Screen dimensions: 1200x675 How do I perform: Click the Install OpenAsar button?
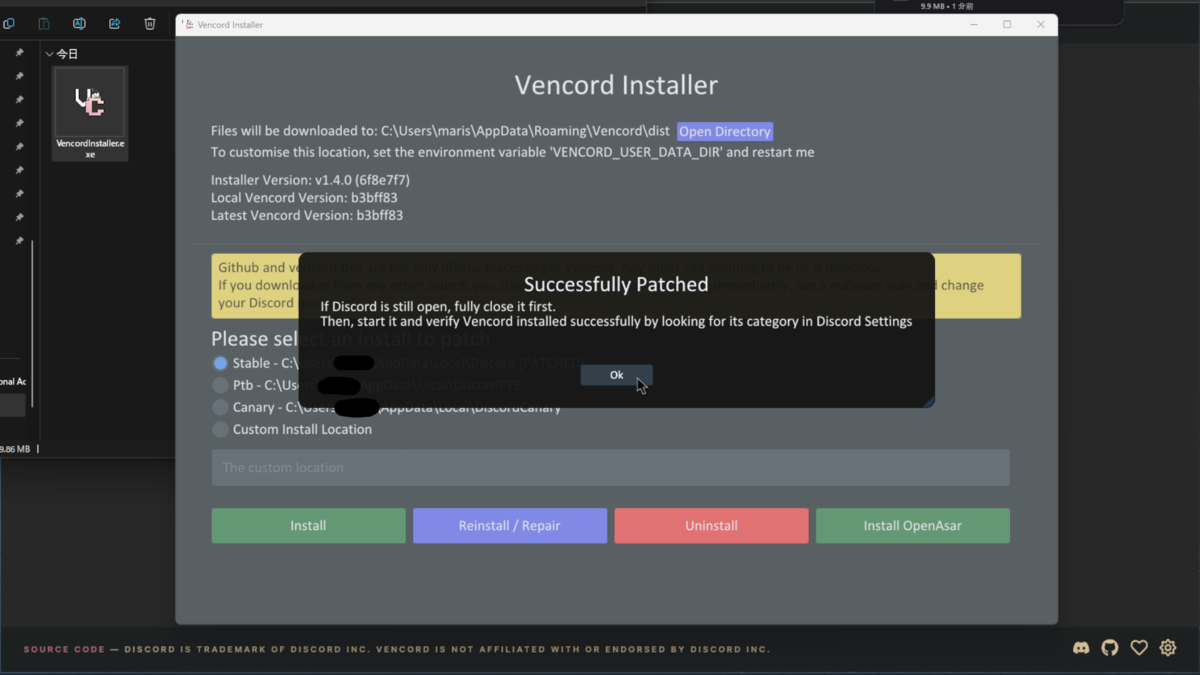(913, 526)
